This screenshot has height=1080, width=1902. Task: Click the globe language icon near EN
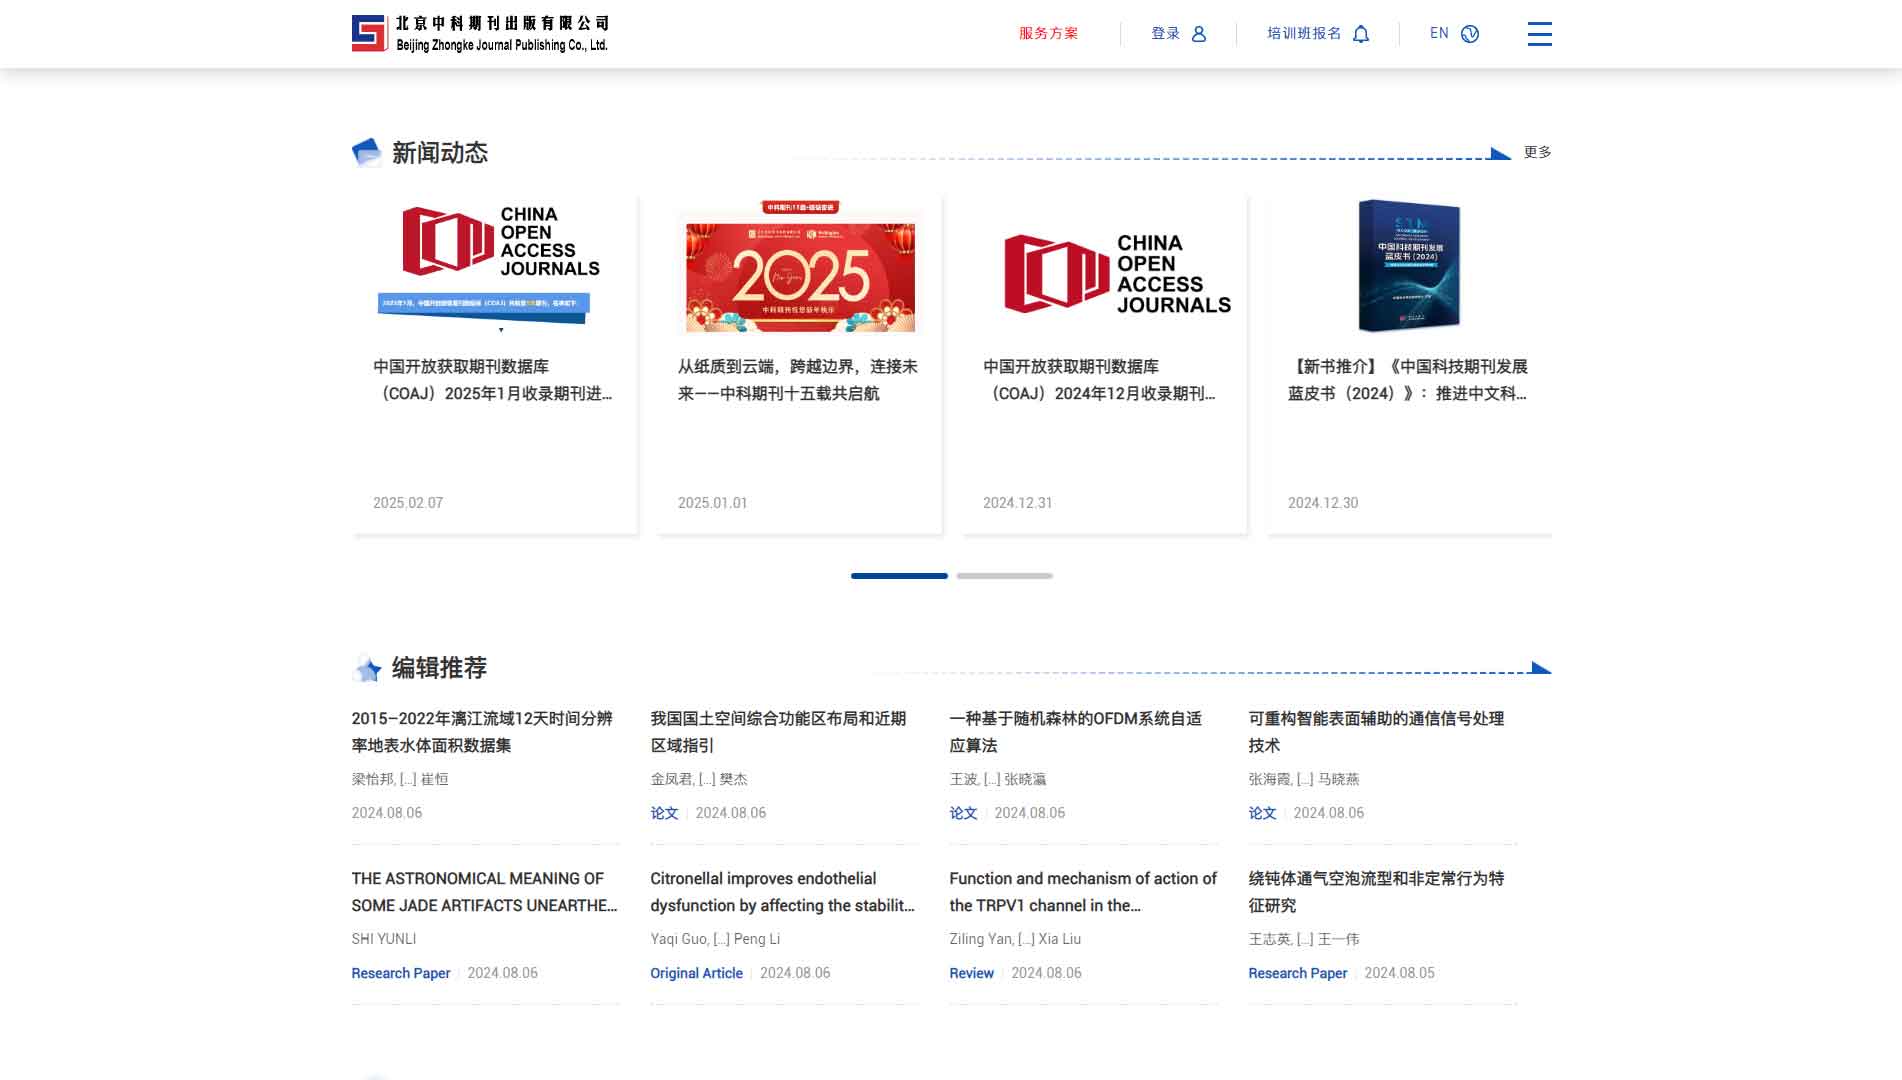coord(1470,34)
